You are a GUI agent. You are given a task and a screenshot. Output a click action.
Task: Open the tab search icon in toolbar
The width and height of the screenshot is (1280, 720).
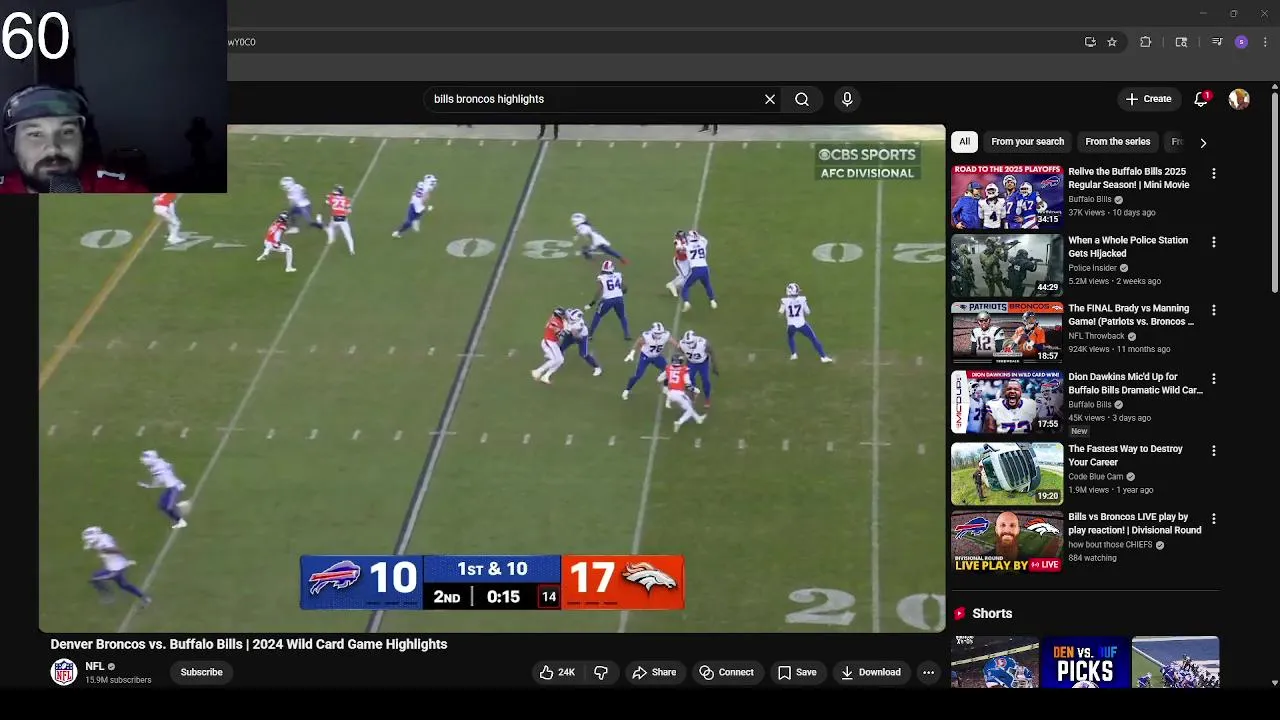pyautogui.click(x=1181, y=42)
